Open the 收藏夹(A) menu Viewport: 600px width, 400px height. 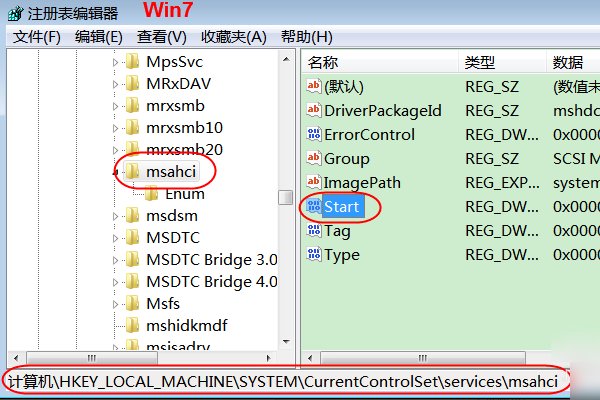[233, 37]
